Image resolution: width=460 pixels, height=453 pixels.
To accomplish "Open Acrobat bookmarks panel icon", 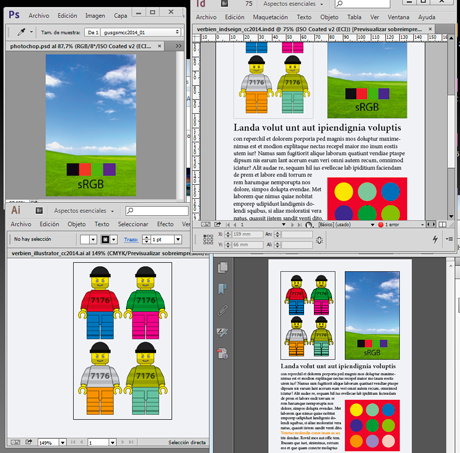I will pos(222,289).
